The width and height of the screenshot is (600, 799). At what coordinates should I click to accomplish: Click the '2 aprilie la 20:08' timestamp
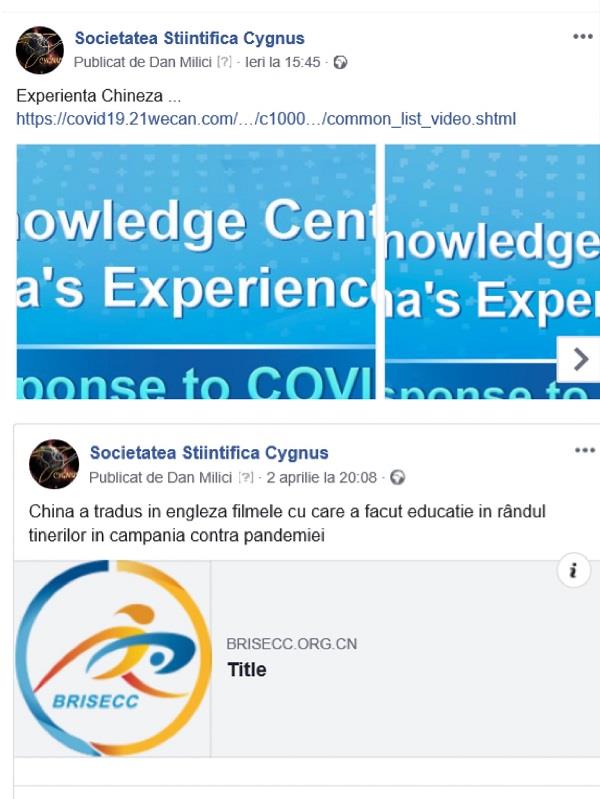point(322,477)
